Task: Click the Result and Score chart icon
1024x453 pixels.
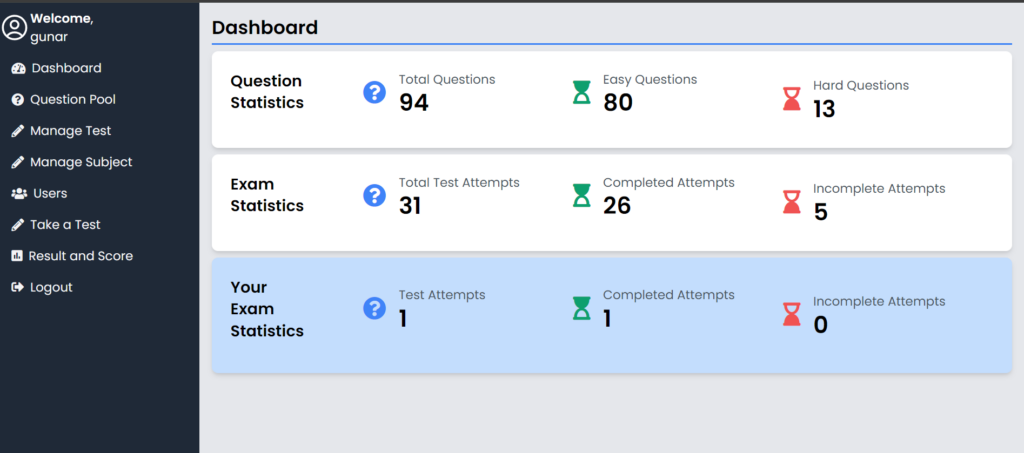Action: pos(17,256)
